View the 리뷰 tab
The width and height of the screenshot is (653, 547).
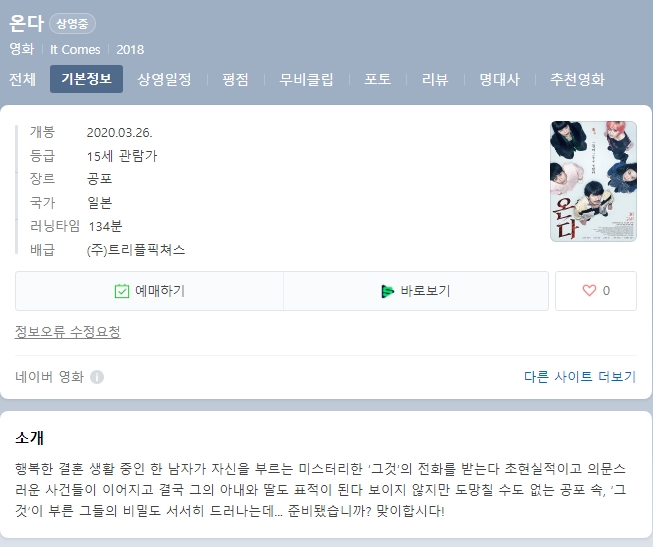pos(435,79)
